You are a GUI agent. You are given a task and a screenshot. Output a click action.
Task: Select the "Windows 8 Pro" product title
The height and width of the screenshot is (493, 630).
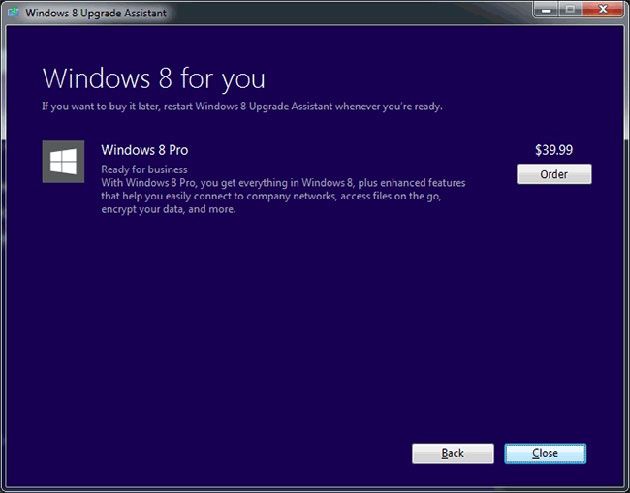click(x=145, y=150)
